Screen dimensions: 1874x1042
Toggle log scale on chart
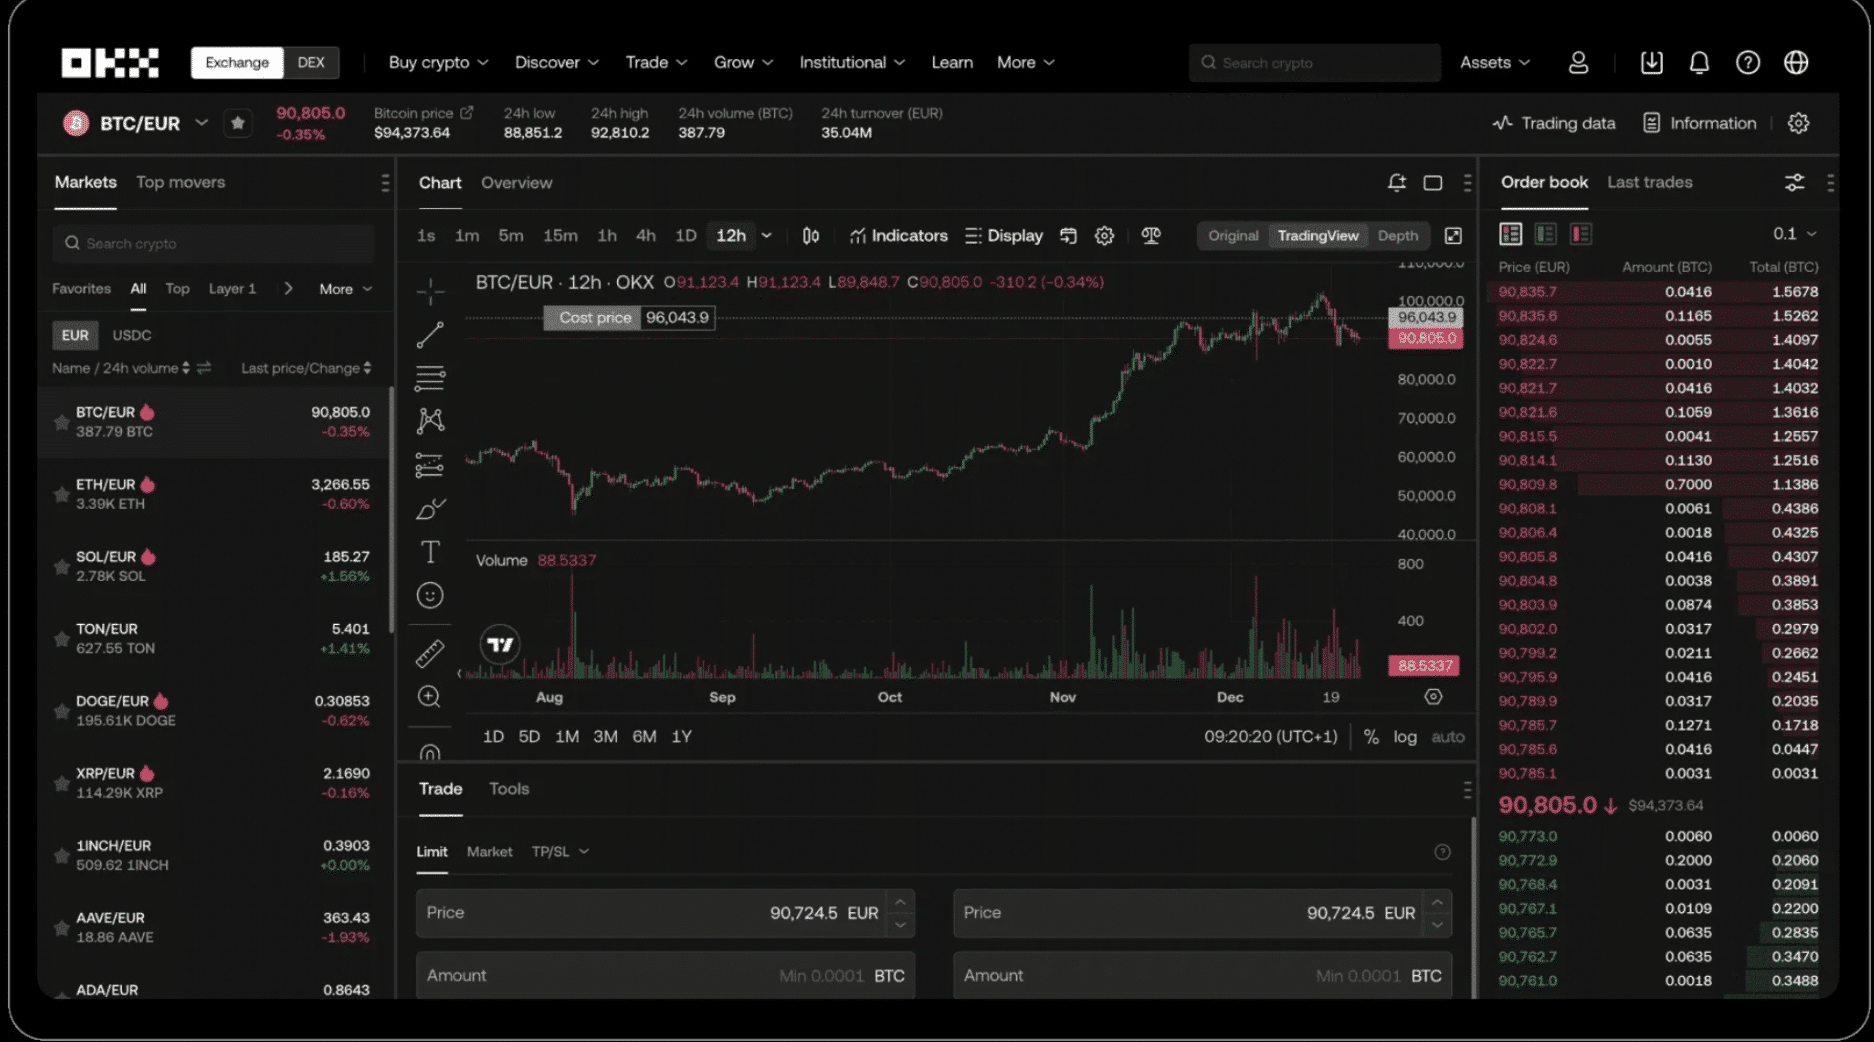[x=1404, y=737]
